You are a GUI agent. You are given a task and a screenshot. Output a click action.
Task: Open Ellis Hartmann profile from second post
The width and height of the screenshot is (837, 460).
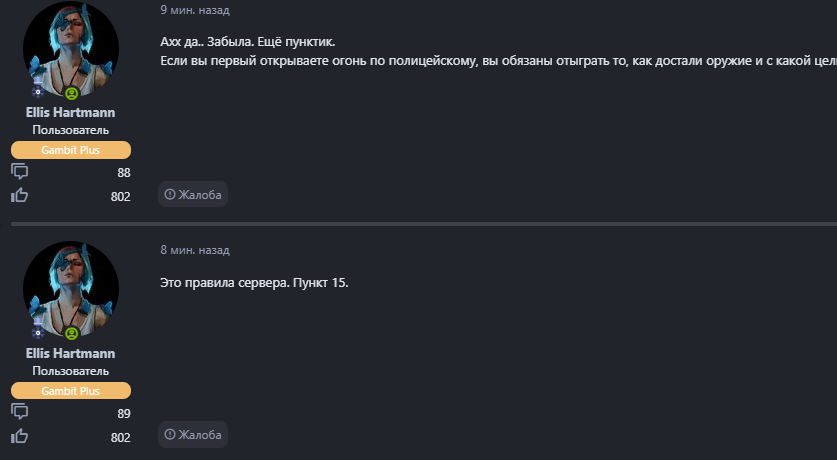[71, 353]
